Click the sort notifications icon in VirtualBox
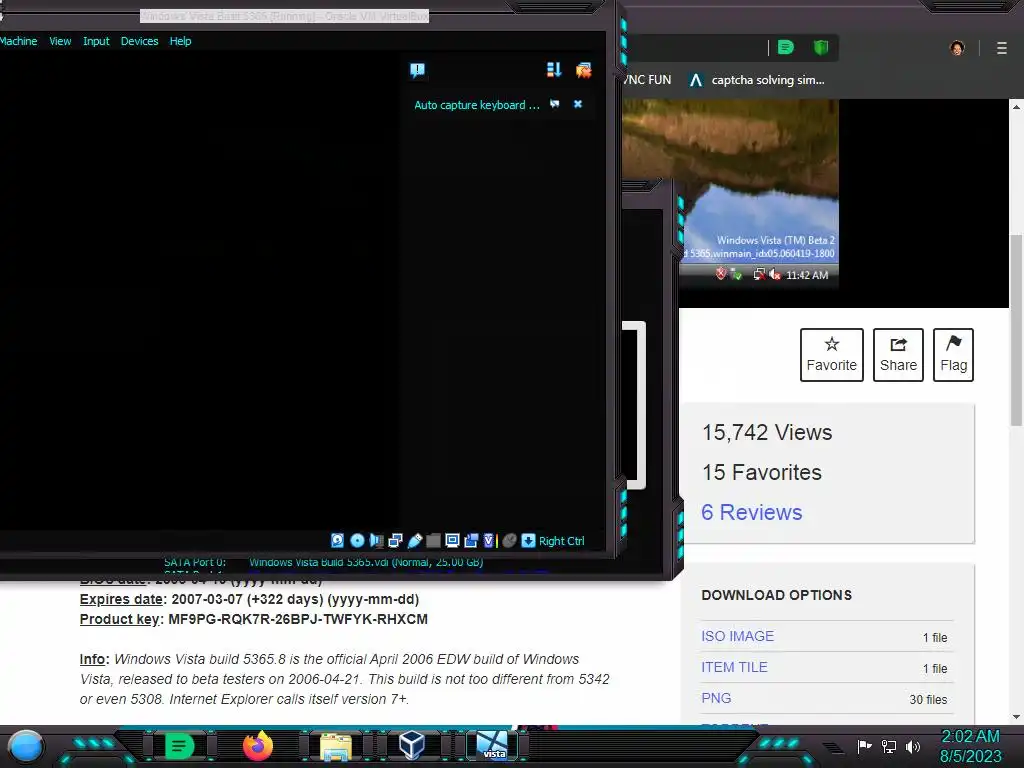 click(554, 70)
